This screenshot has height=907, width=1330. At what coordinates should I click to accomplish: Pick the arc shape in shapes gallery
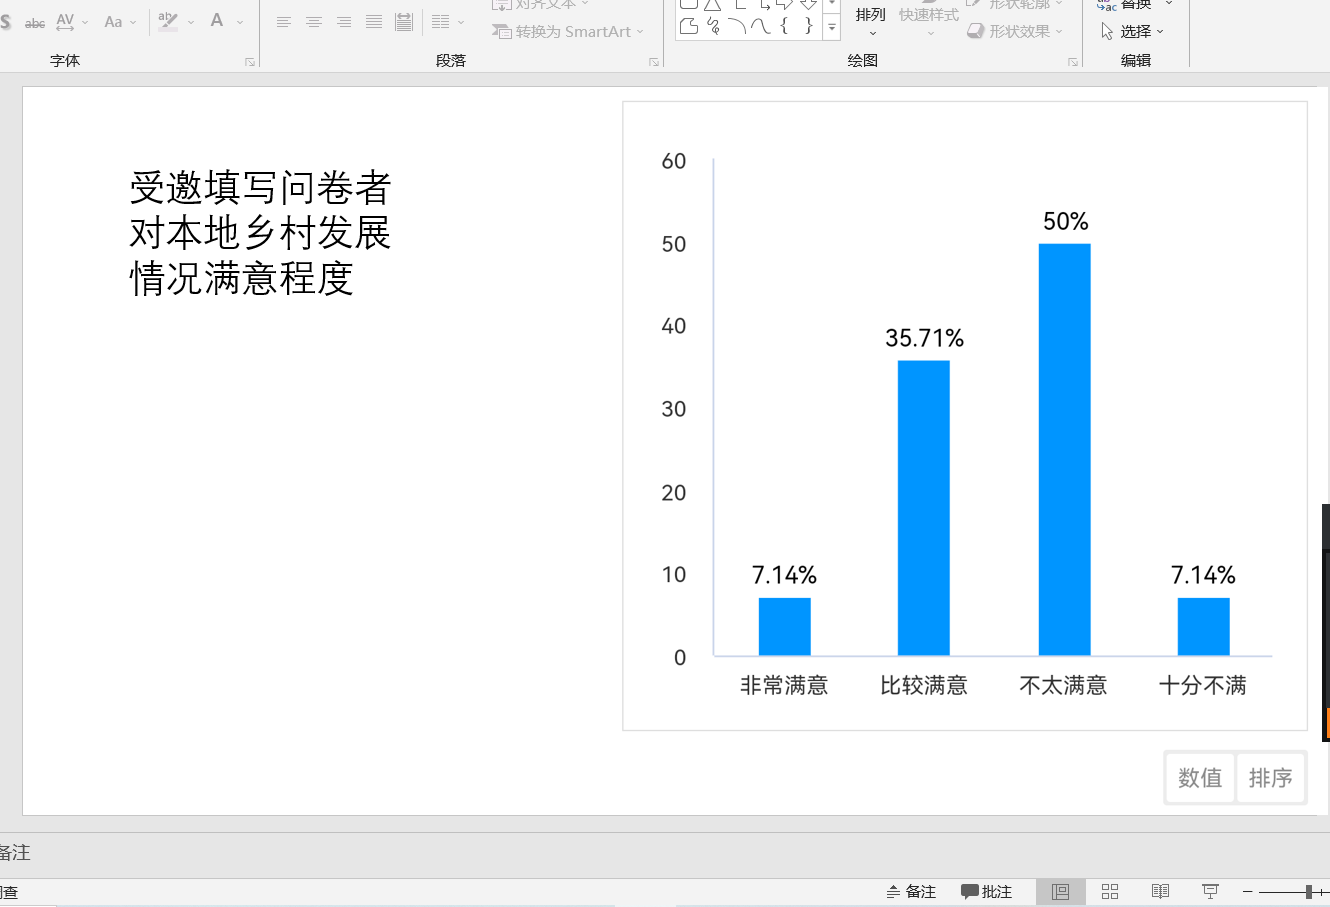tap(737, 26)
